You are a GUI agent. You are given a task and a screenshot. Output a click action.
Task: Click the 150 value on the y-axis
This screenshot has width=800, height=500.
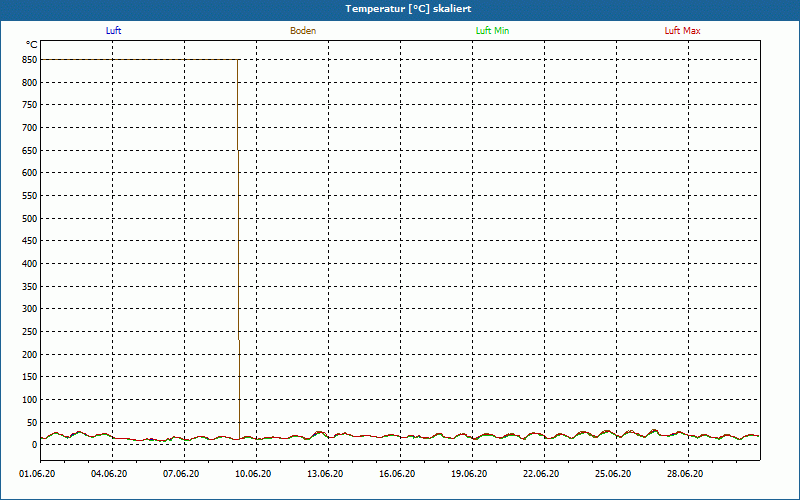click(30, 377)
